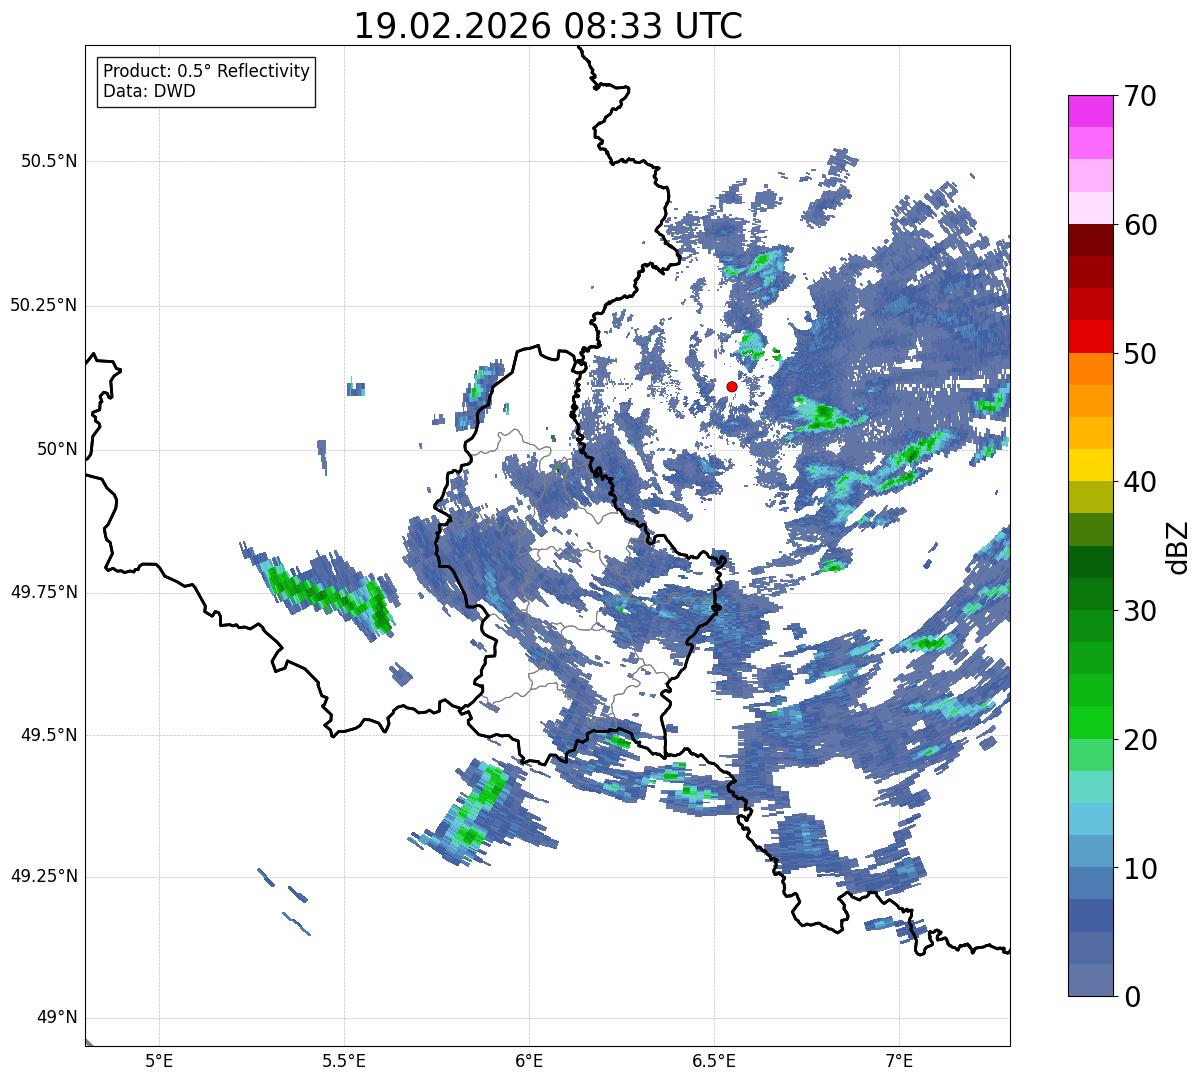Click the 50.5°N latitude label

pyautogui.click(x=49, y=161)
